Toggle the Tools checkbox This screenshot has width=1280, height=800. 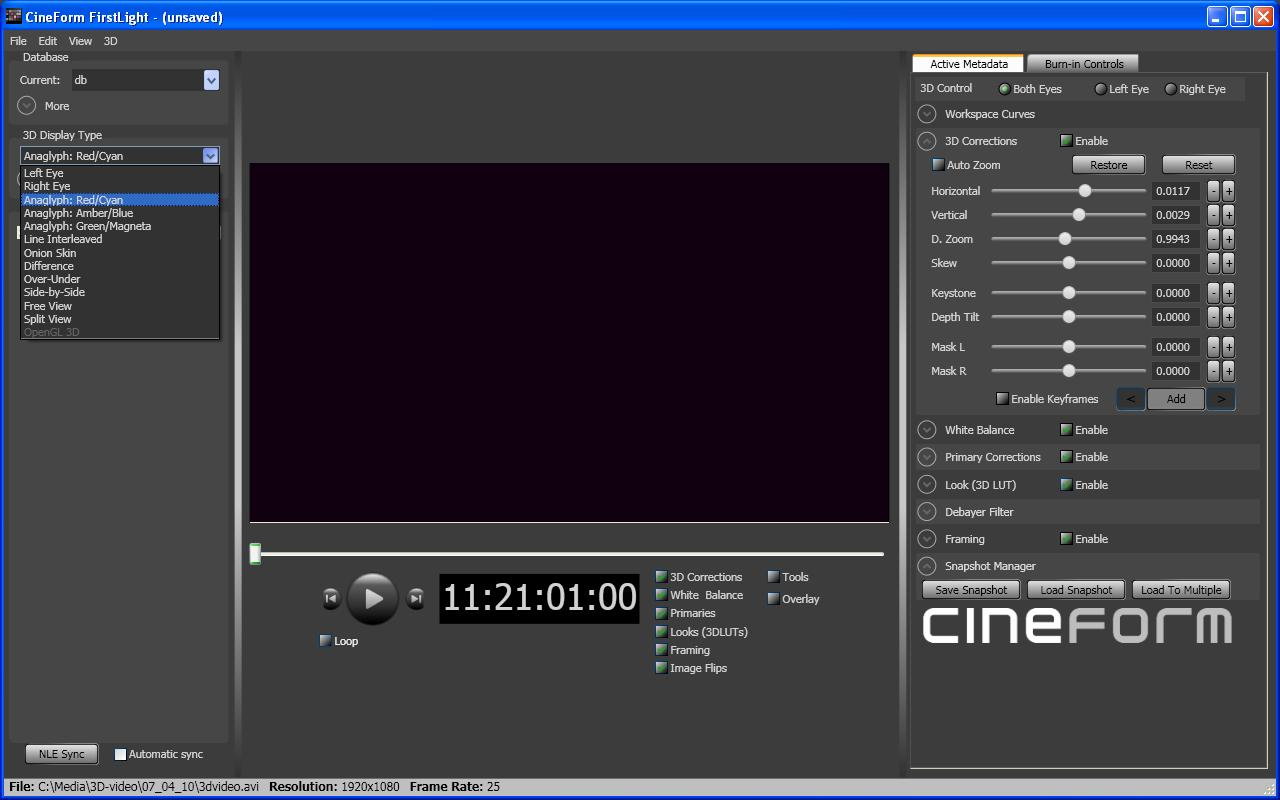pyautogui.click(x=773, y=577)
